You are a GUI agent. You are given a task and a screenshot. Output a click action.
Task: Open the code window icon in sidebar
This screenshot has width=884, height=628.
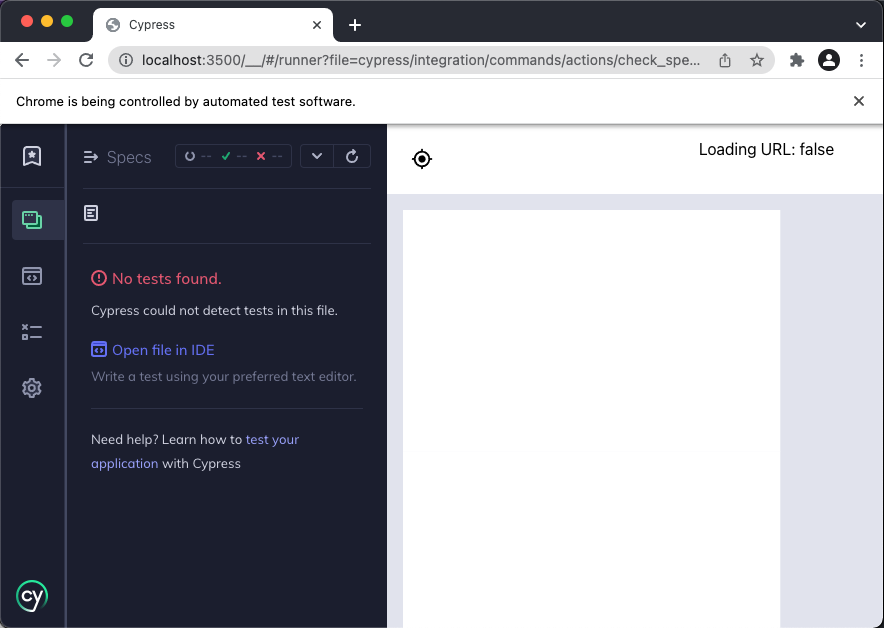32,276
